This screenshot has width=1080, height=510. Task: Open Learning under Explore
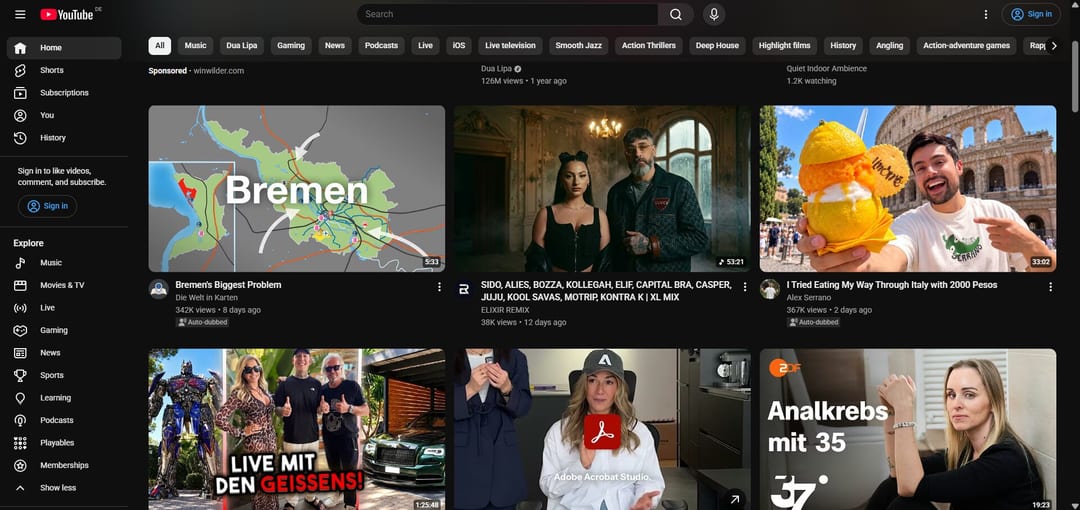(x=64, y=398)
